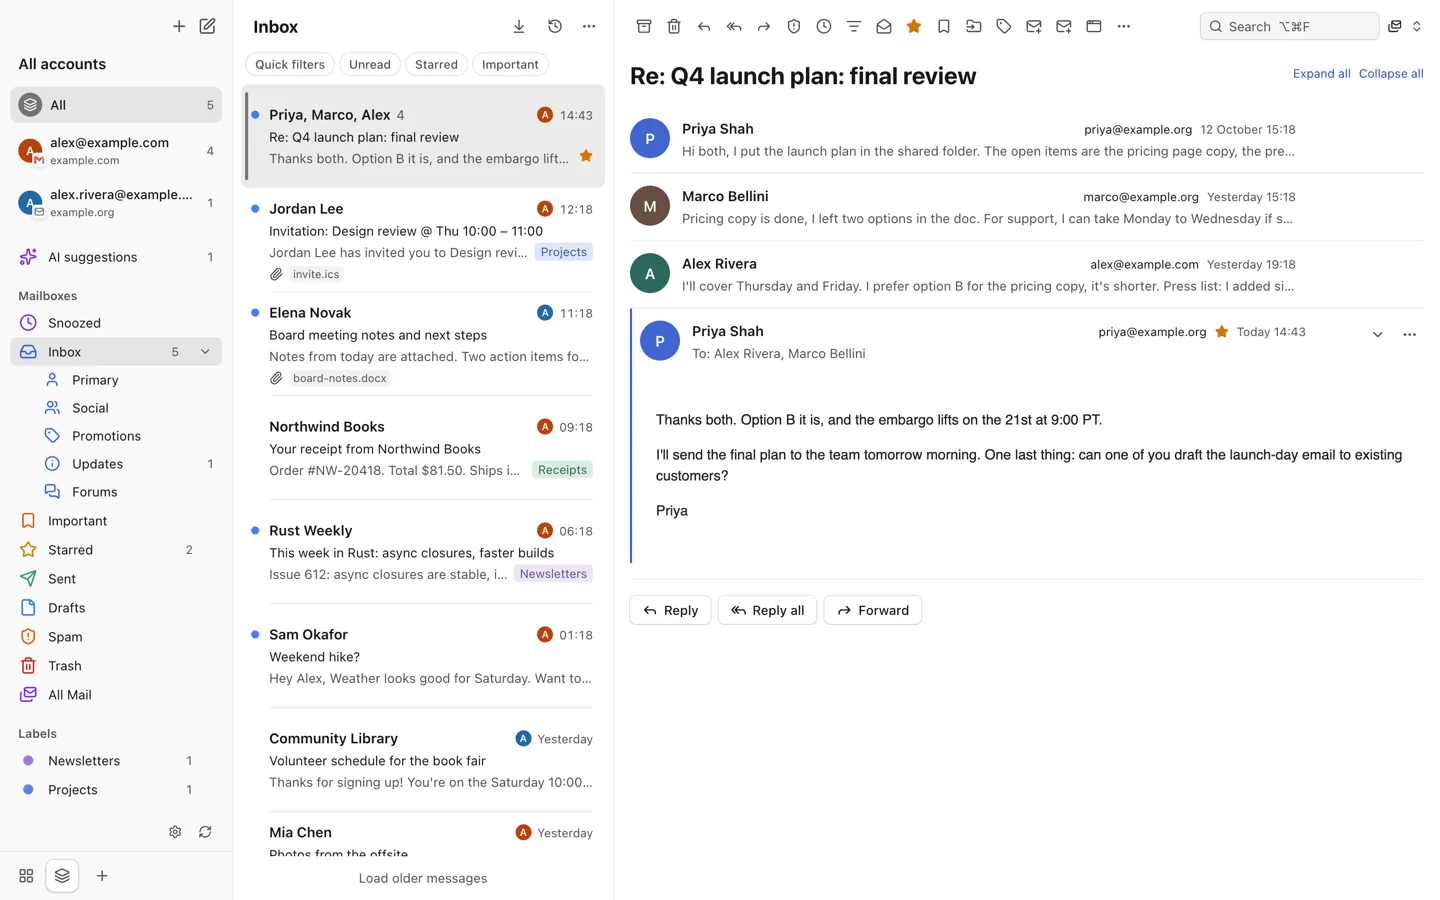
Task: Open Inbox more options ellipsis
Action: (x=589, y=27)
